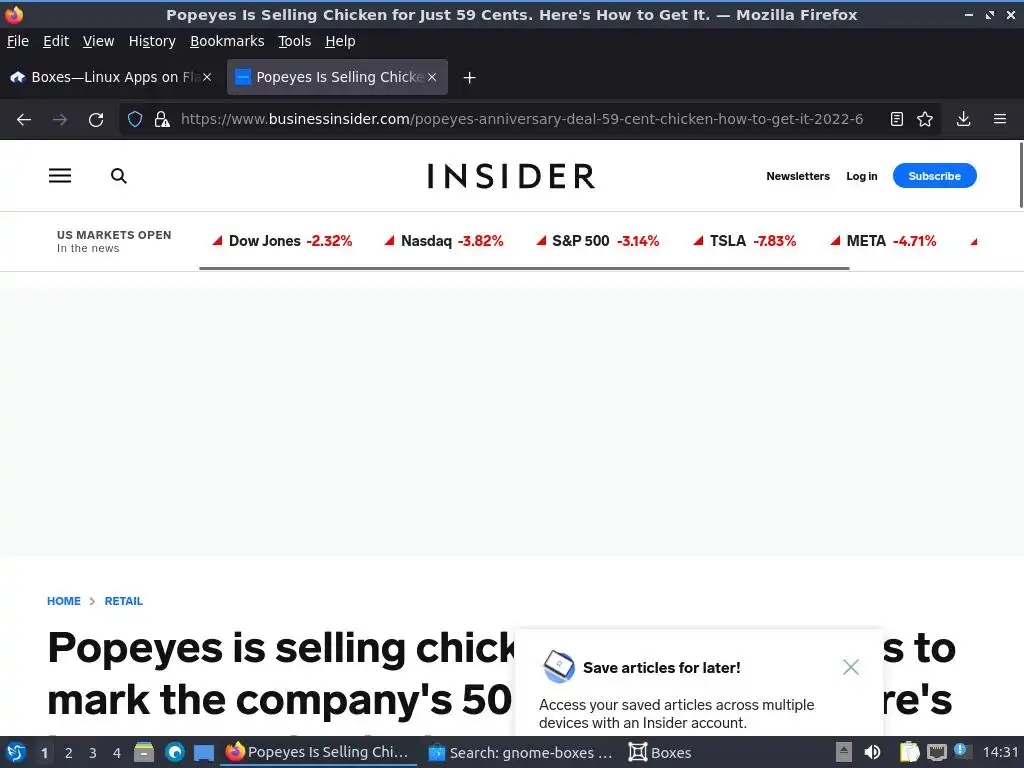The height and width of the screenshot is (768, 1024).
Task: Click the 'Save articles for later!' heading
Action: pyautogui.click(x=662, y=667)
